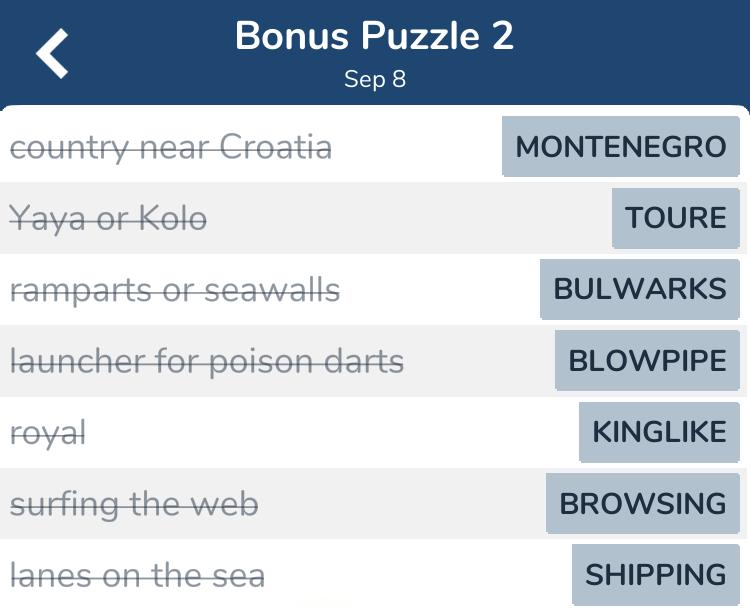This screenshot has height=608, width=750.
Task: Select the TOURE answer tile
Action: tap(676, 218)
